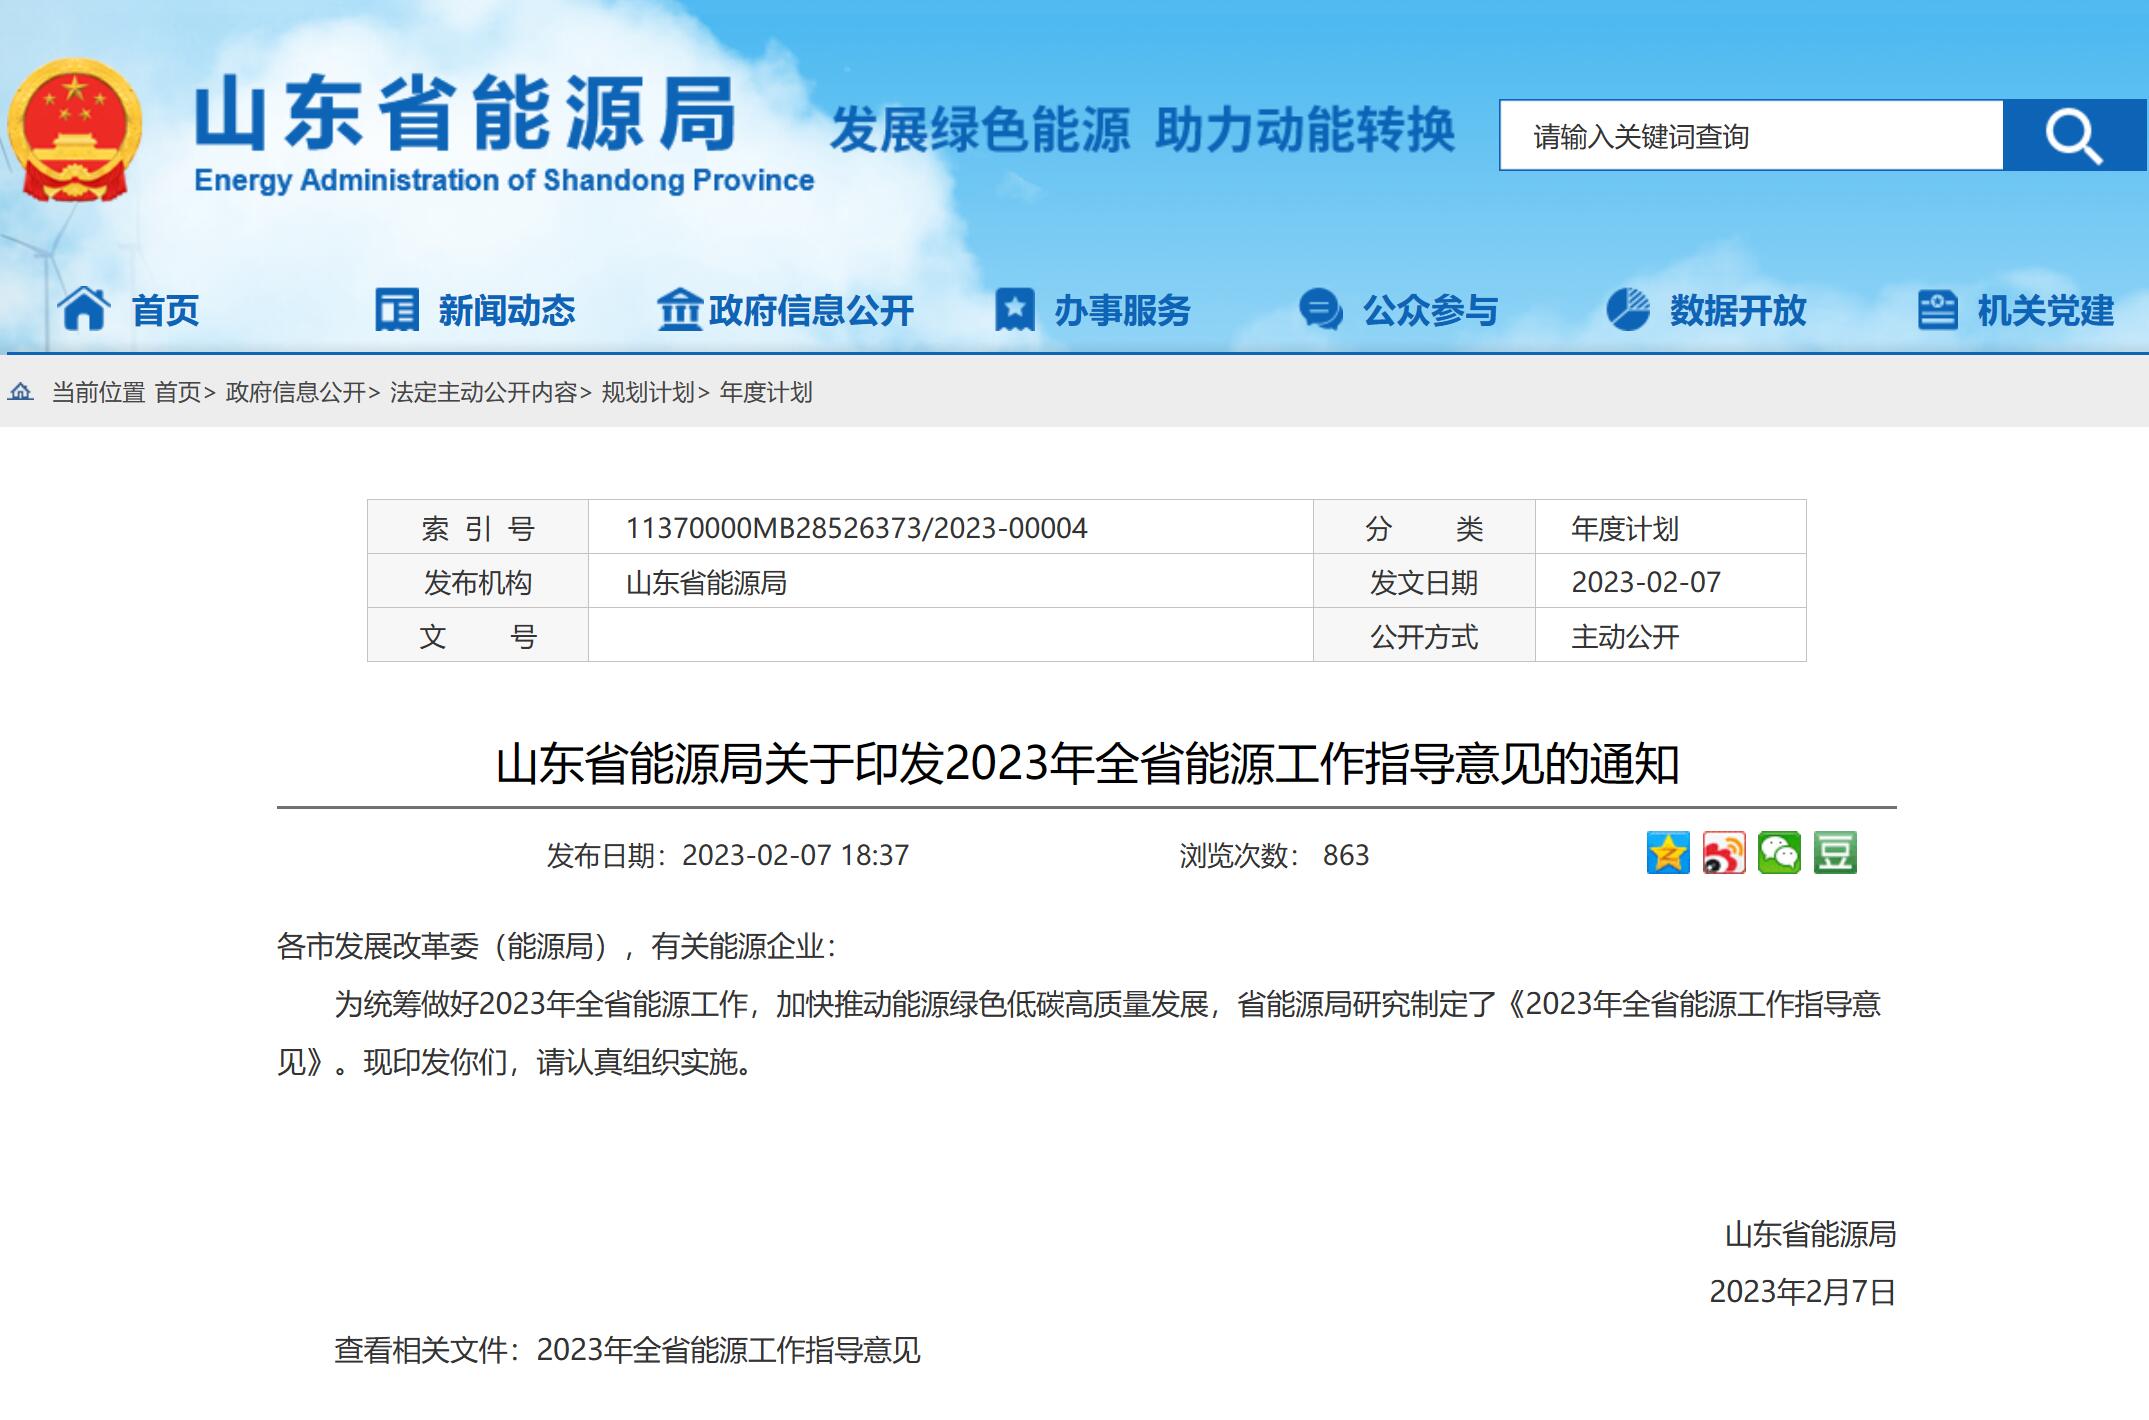This screenshot has height=1420, width=2149.
Task: Share to Qzone with star icon
Action: 1668,853
